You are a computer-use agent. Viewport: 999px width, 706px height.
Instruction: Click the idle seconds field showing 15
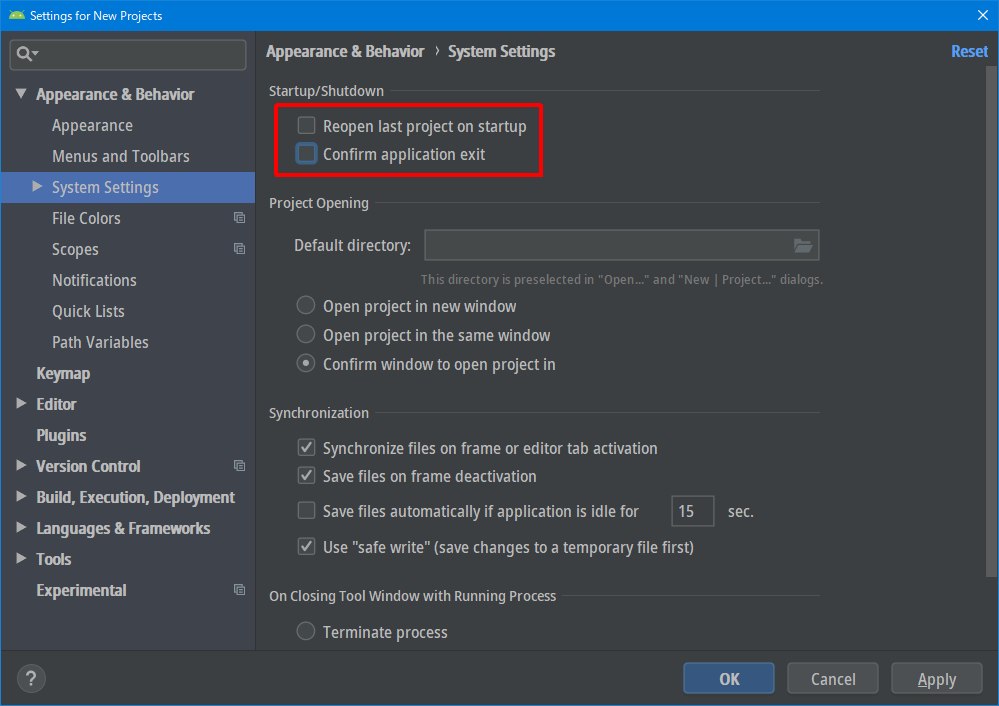coord(693,511)
